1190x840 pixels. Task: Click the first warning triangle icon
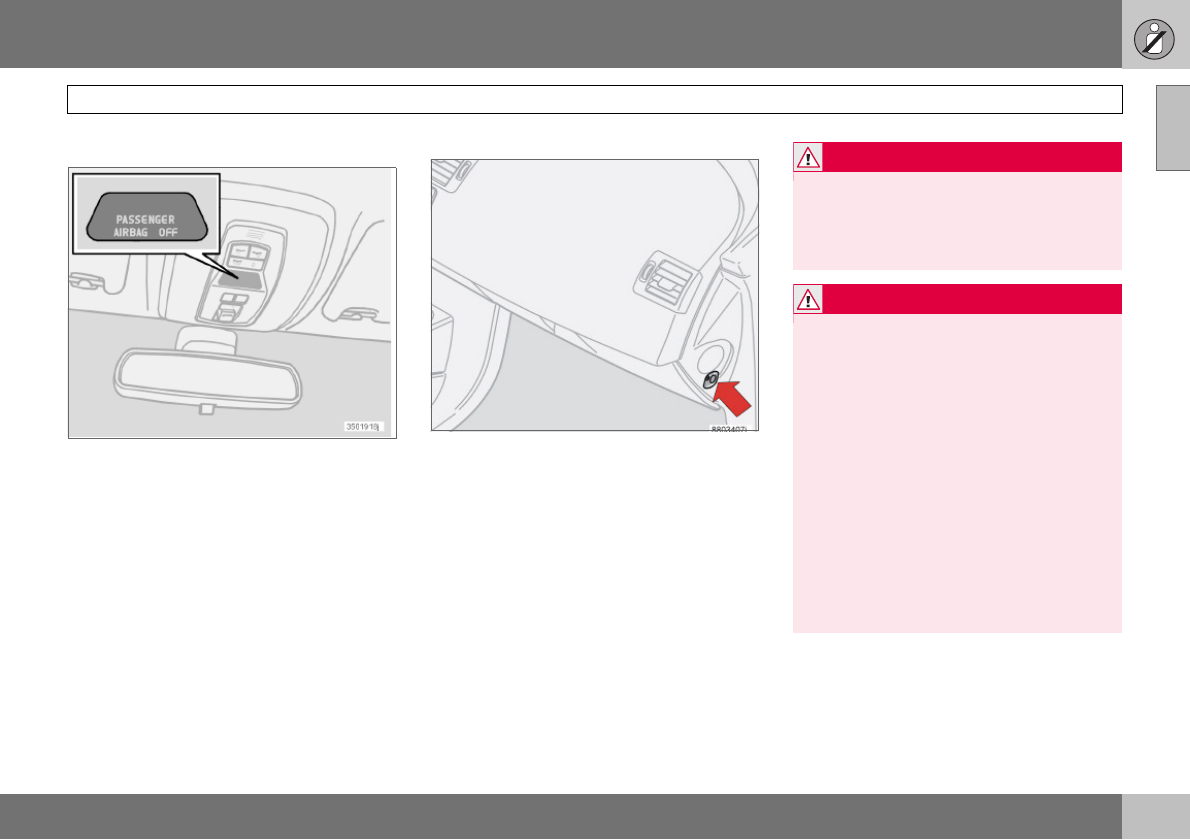pyautogui.click(x=808, y=158)
